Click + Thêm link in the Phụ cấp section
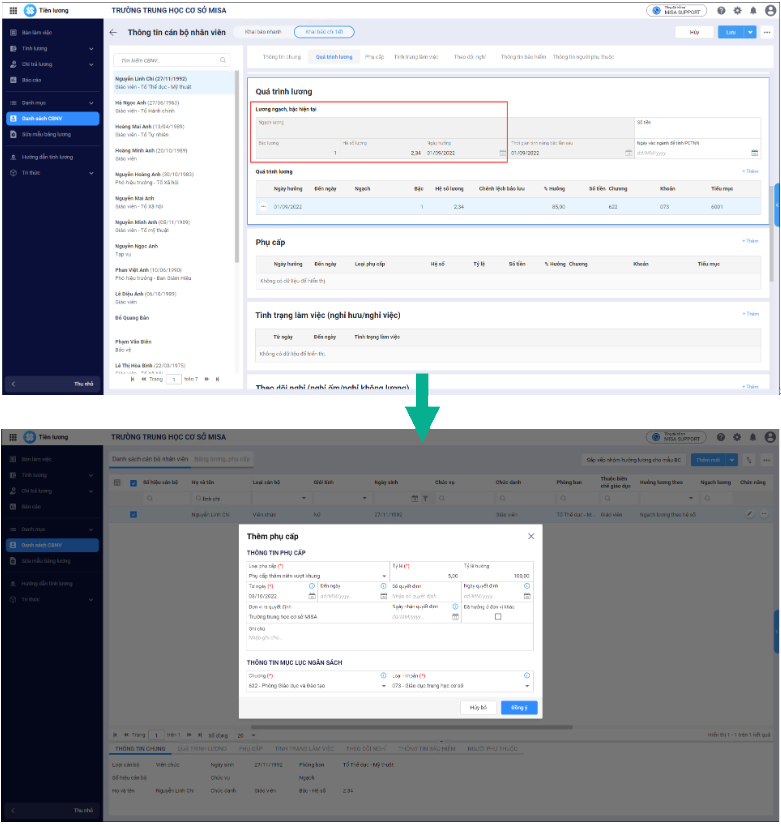 pos(750,241)
